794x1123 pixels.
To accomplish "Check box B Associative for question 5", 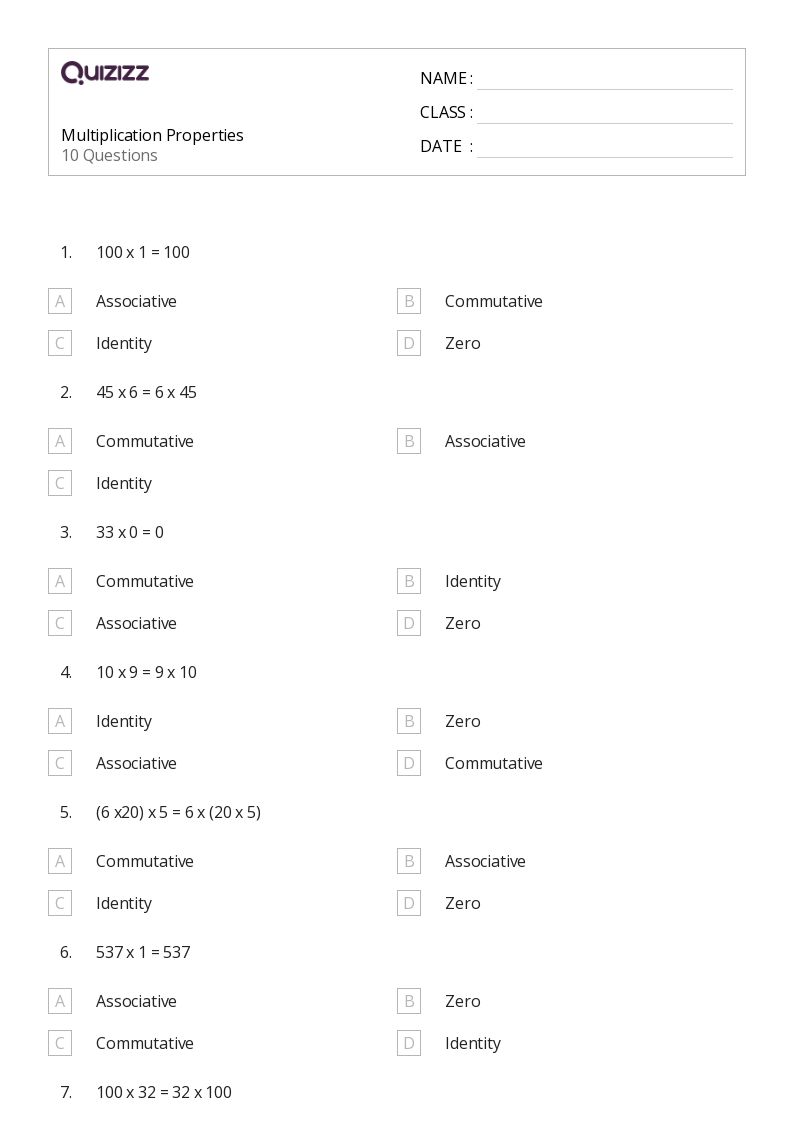I will (409, 861).
